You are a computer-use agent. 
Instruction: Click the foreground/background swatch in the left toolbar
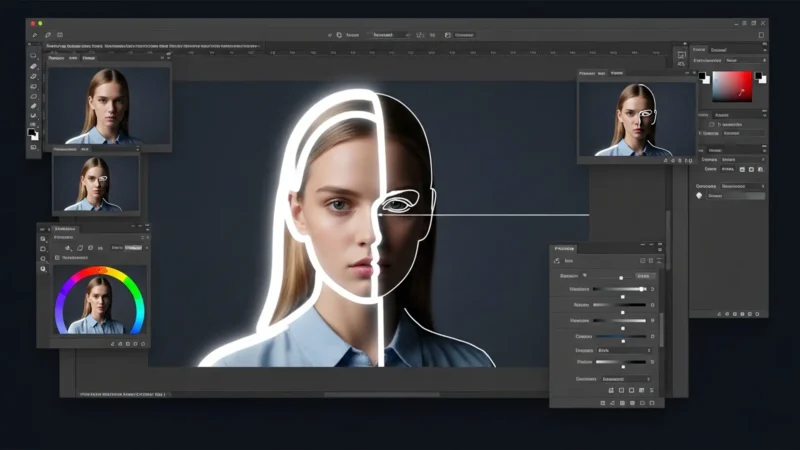pyautogui.click(x=33, y=134)
